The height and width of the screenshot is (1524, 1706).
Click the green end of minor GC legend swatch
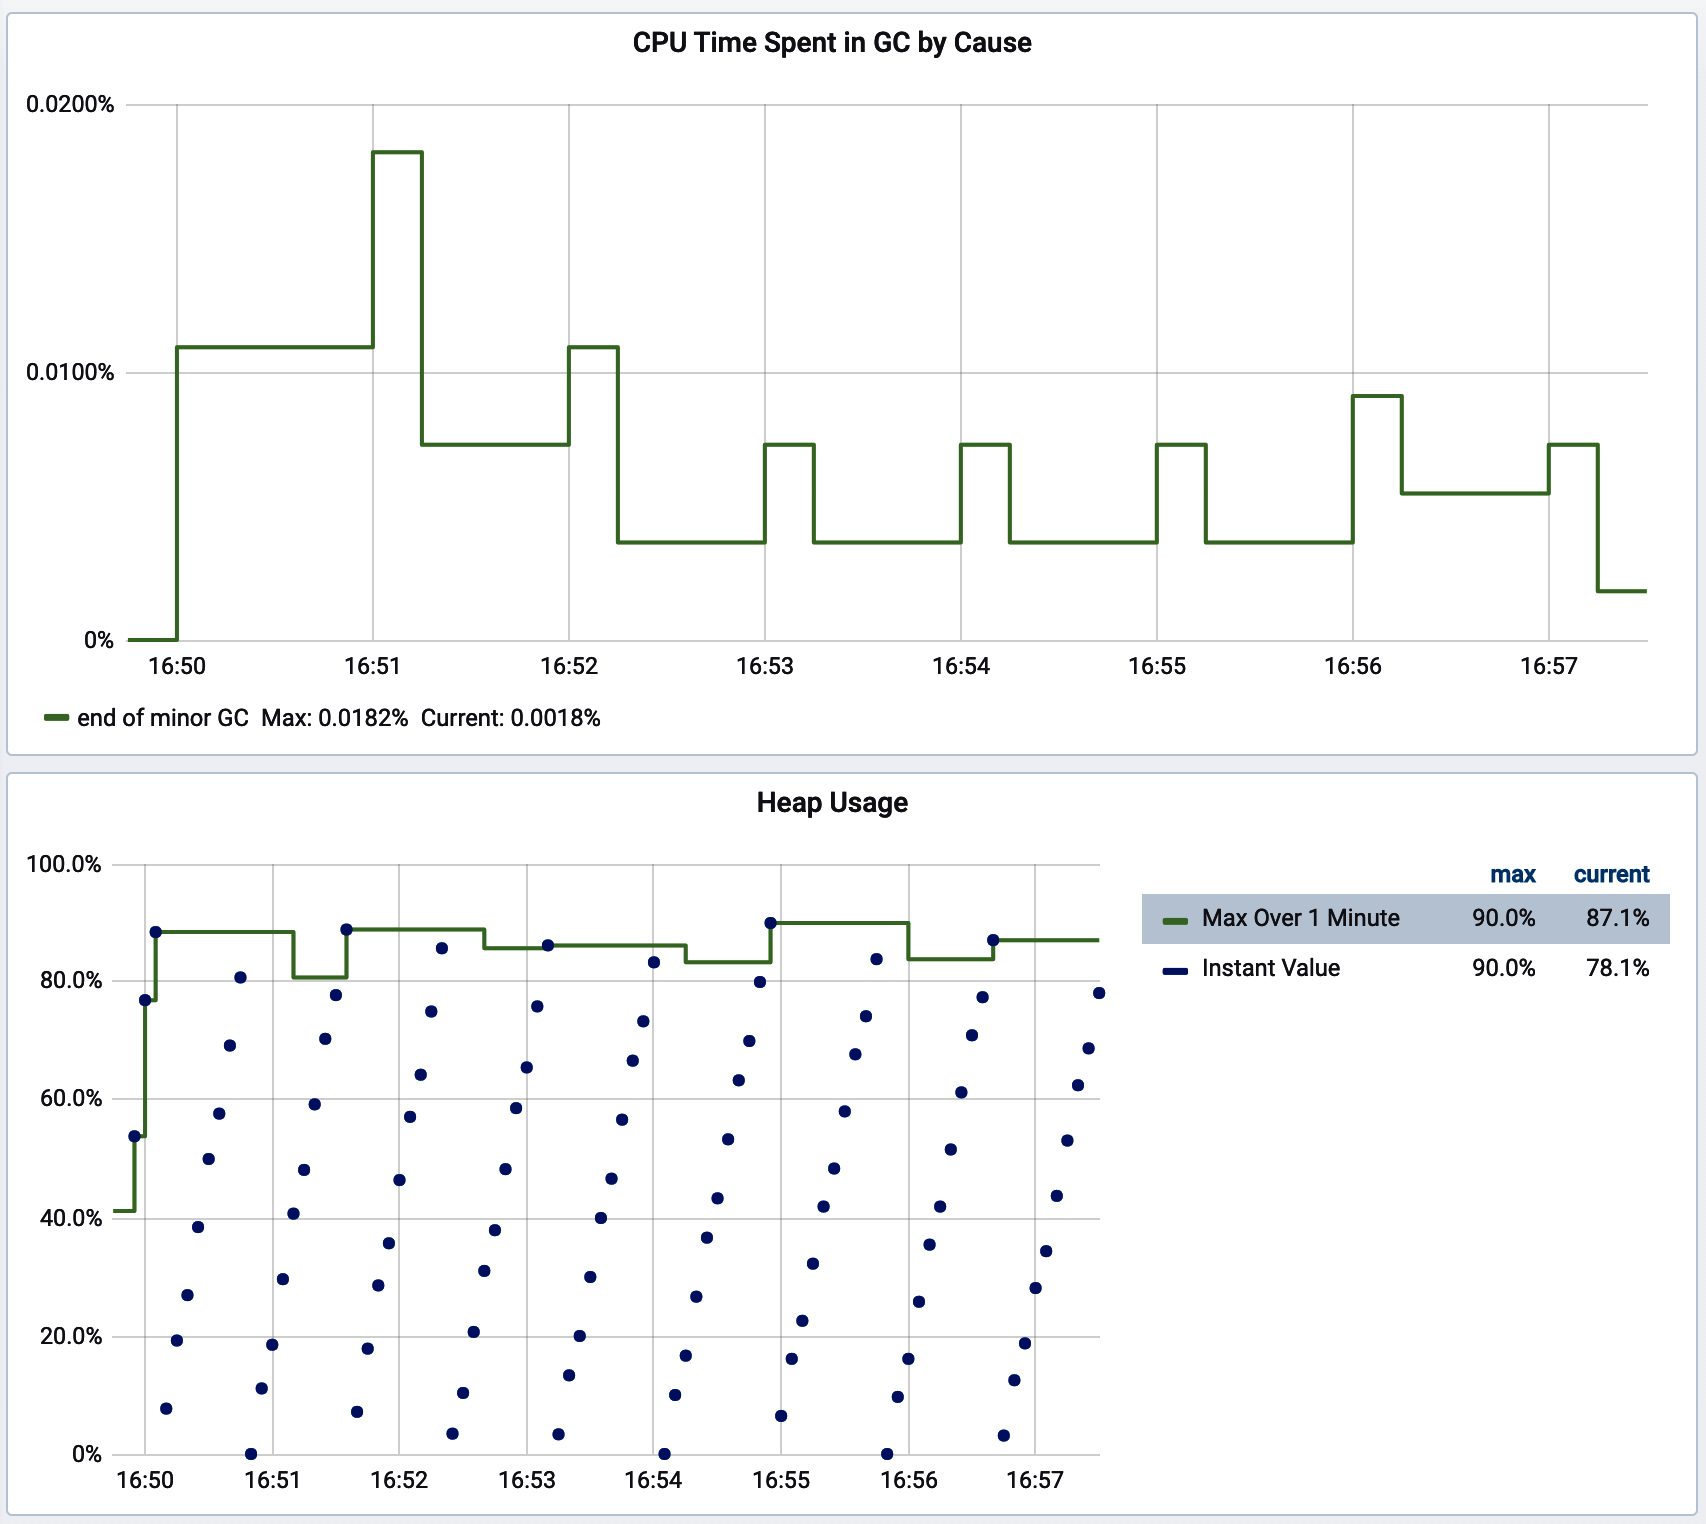[57, 718]
